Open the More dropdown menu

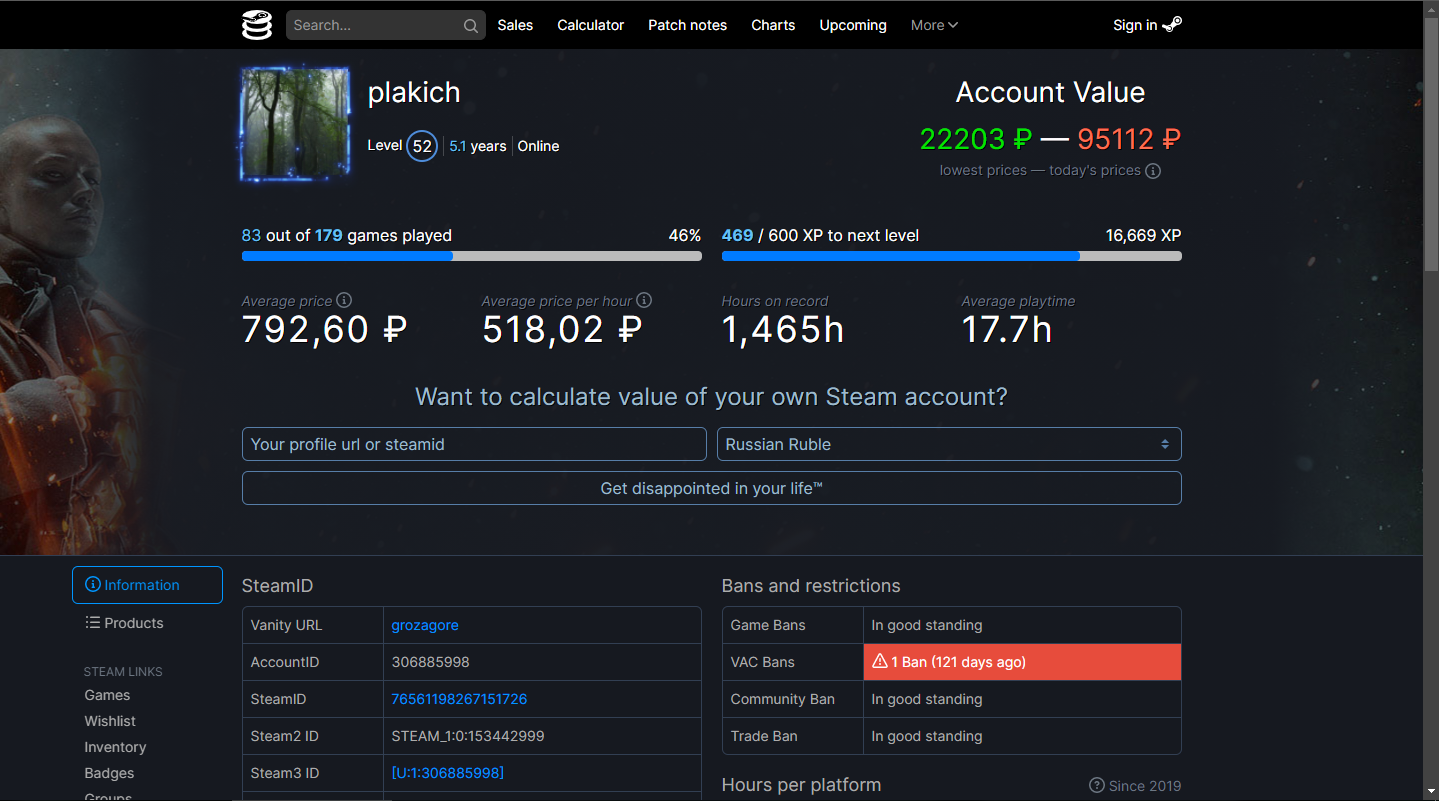tap(934, 25)
